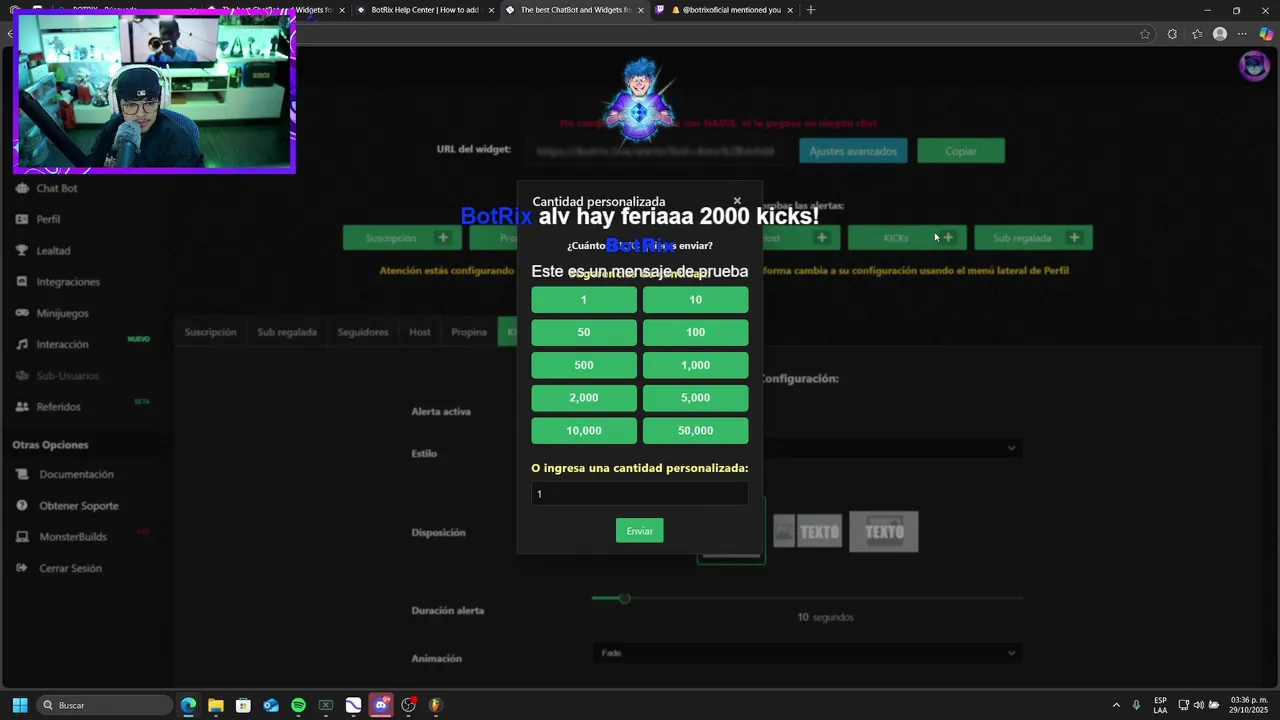Go to the Lealtad trophy section
The height and width of the screenshot is (720, 1280).
(52, 251)
